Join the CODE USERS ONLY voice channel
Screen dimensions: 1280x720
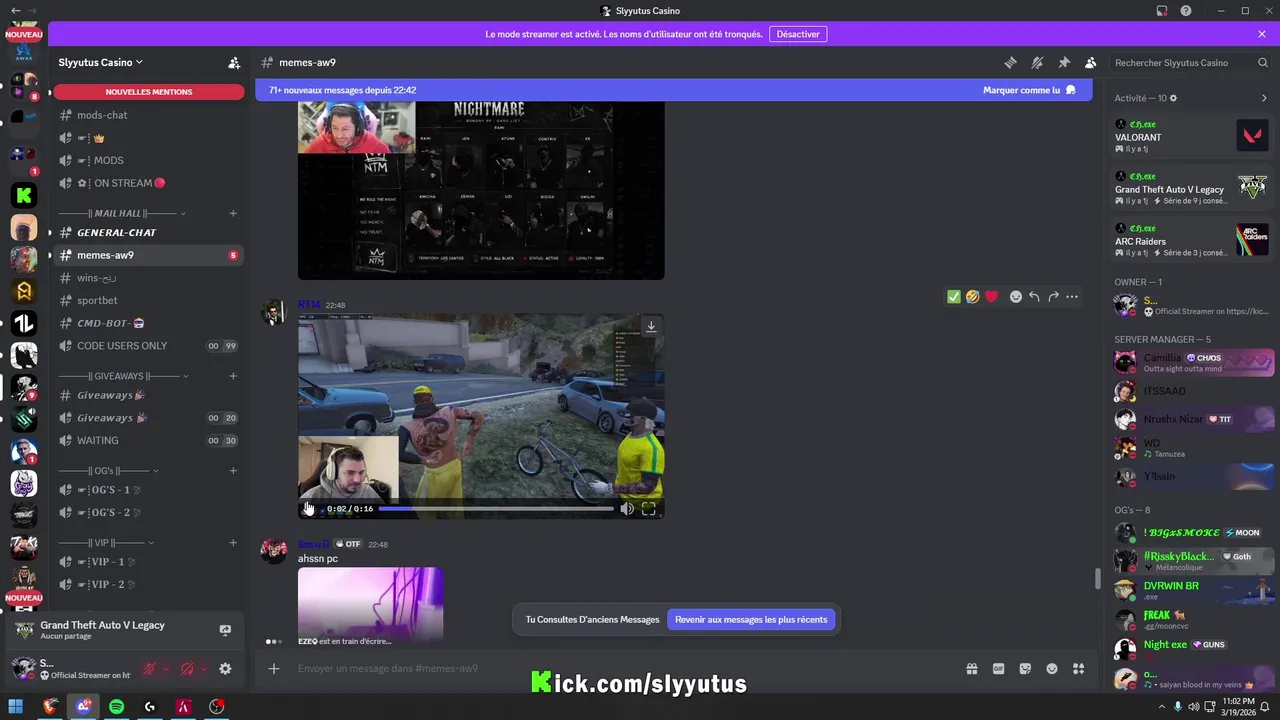(147, 346)
